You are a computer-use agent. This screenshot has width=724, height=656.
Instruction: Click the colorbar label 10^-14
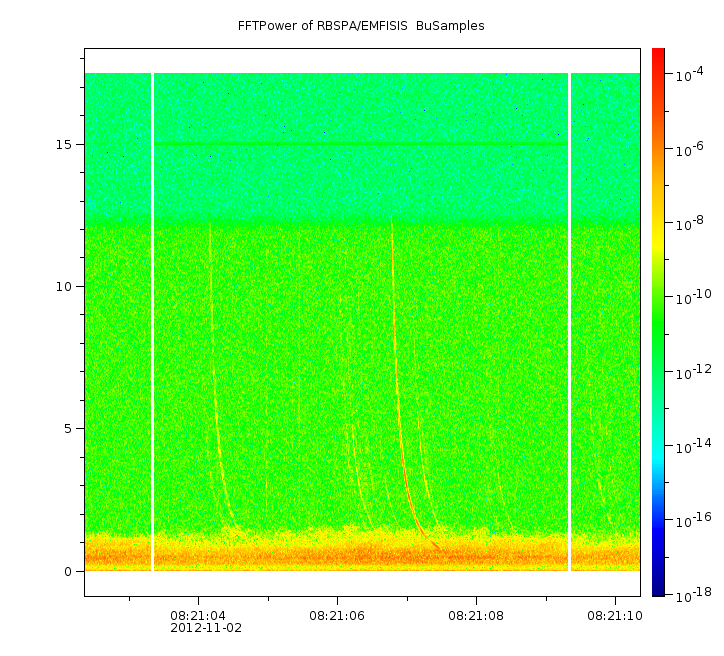pos(694,446)
